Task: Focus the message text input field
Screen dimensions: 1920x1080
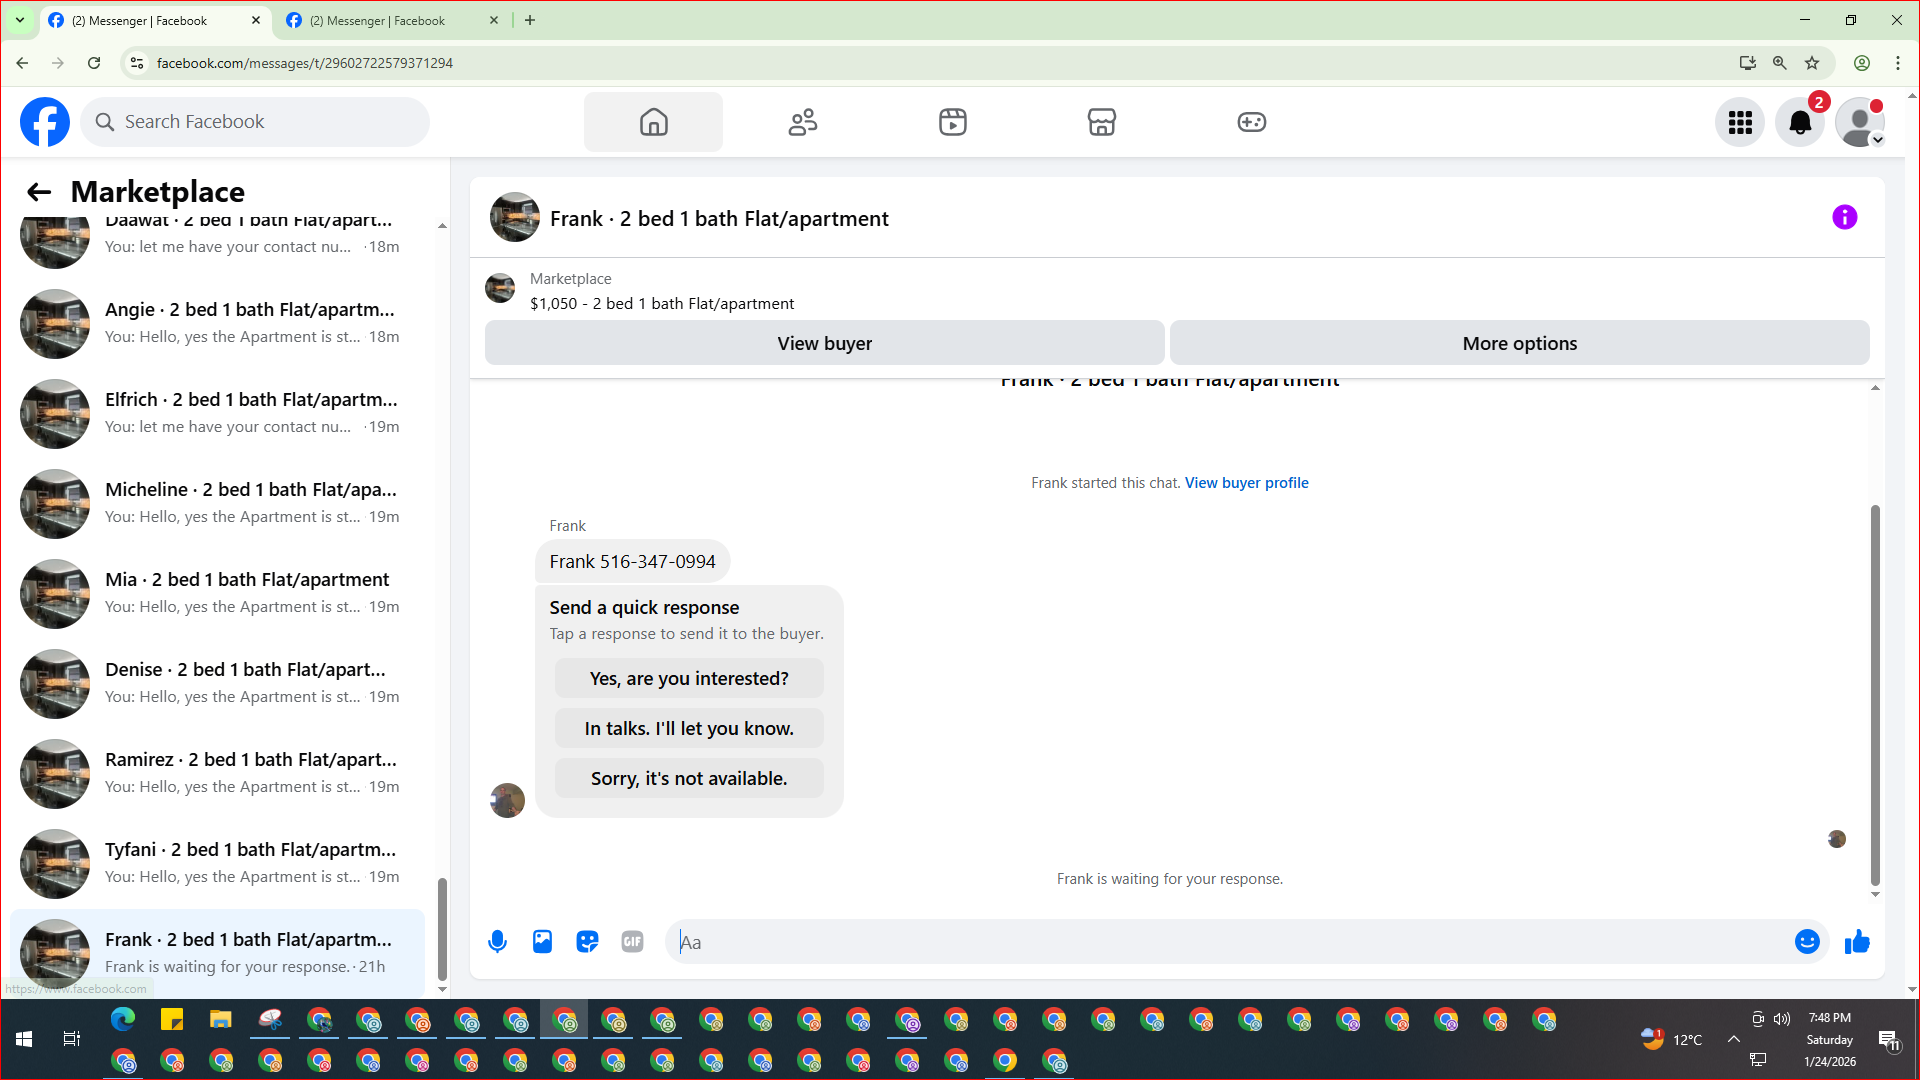Action: point(1230,941)
